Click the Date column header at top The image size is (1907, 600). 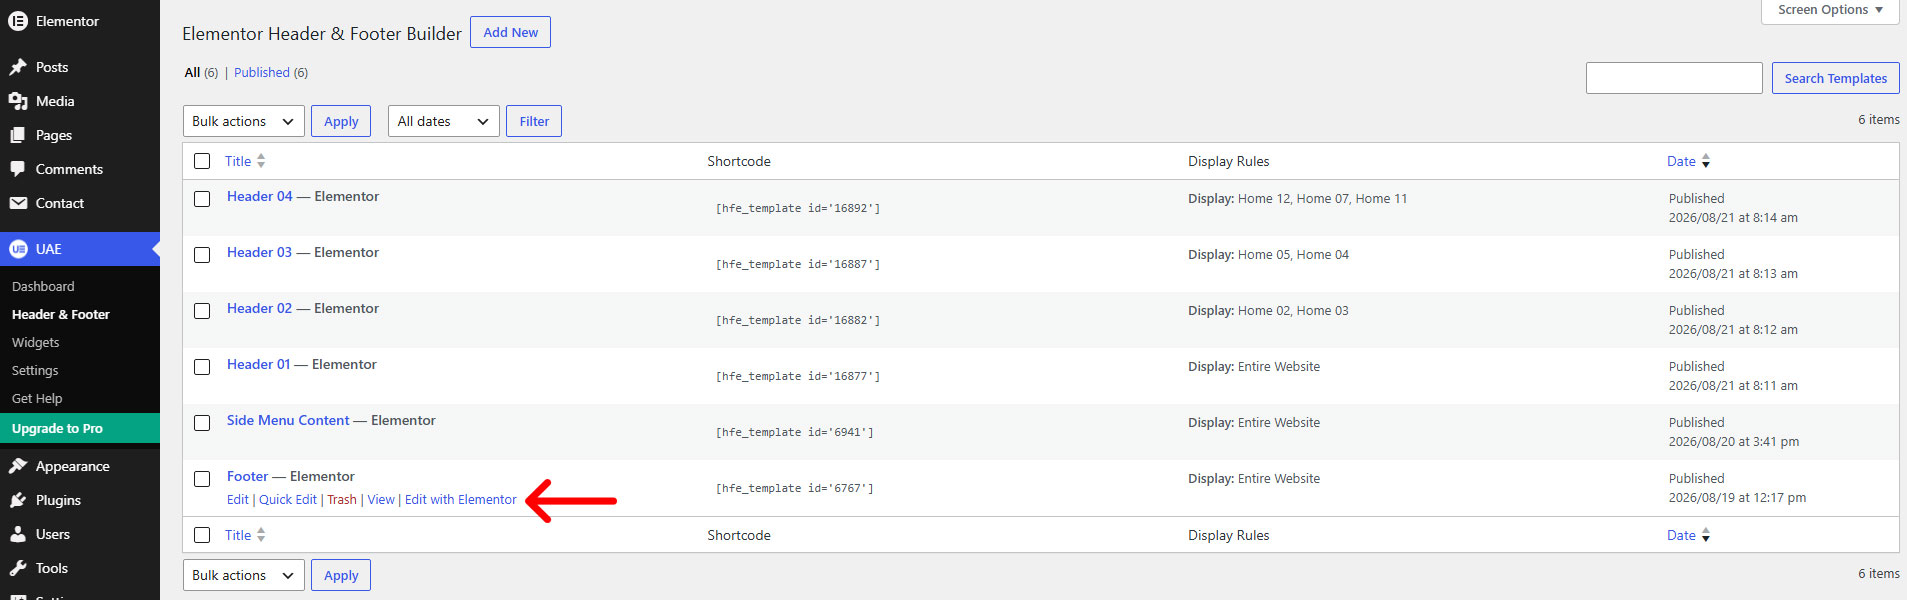(x=1681, y=161)
